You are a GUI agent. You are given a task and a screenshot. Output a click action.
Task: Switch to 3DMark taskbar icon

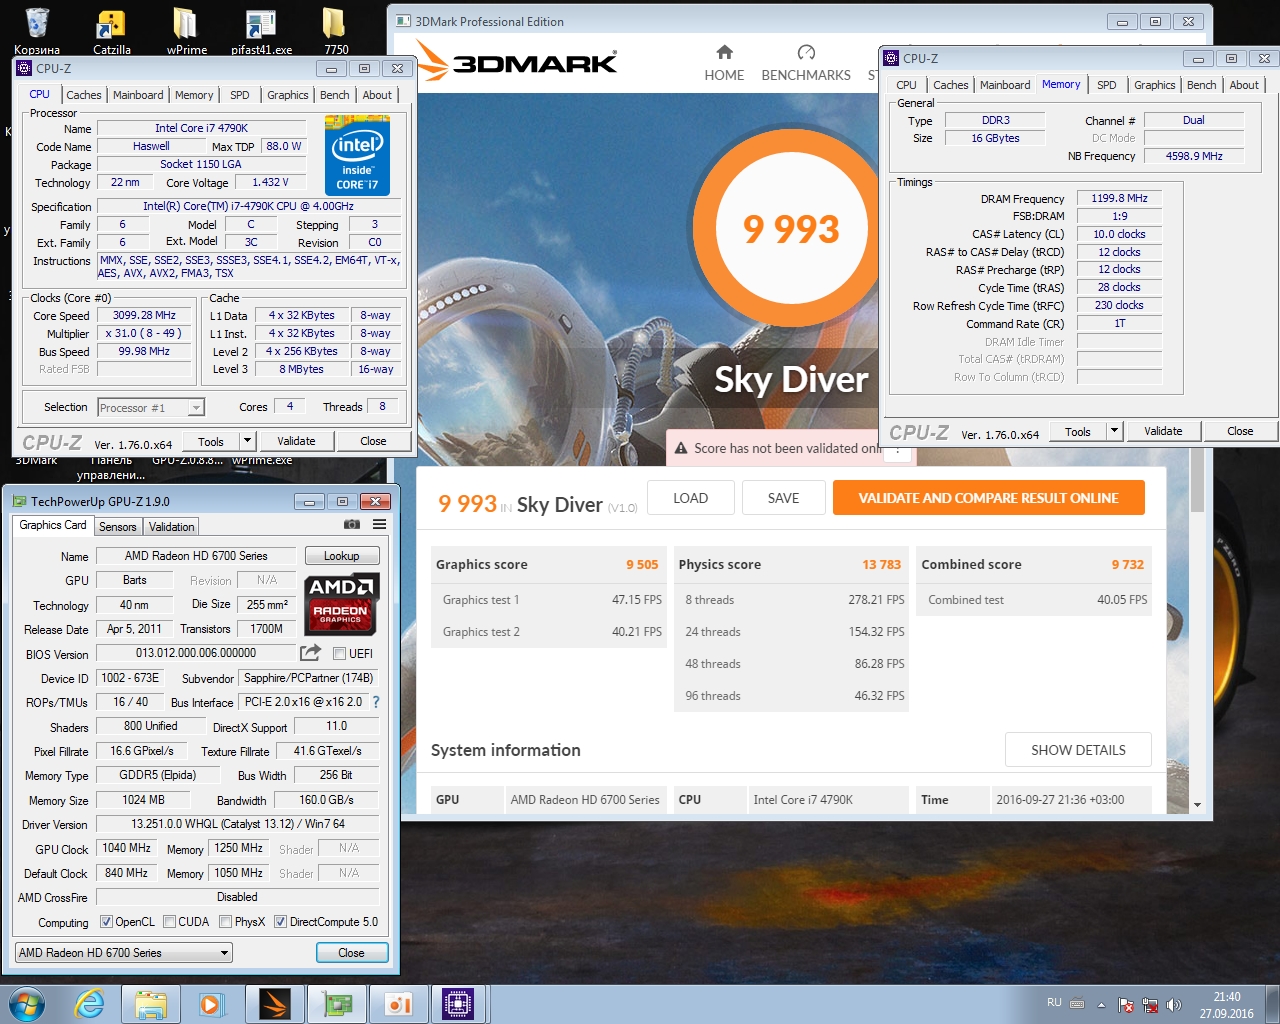pyautogui.click(x=274, y=1004)
